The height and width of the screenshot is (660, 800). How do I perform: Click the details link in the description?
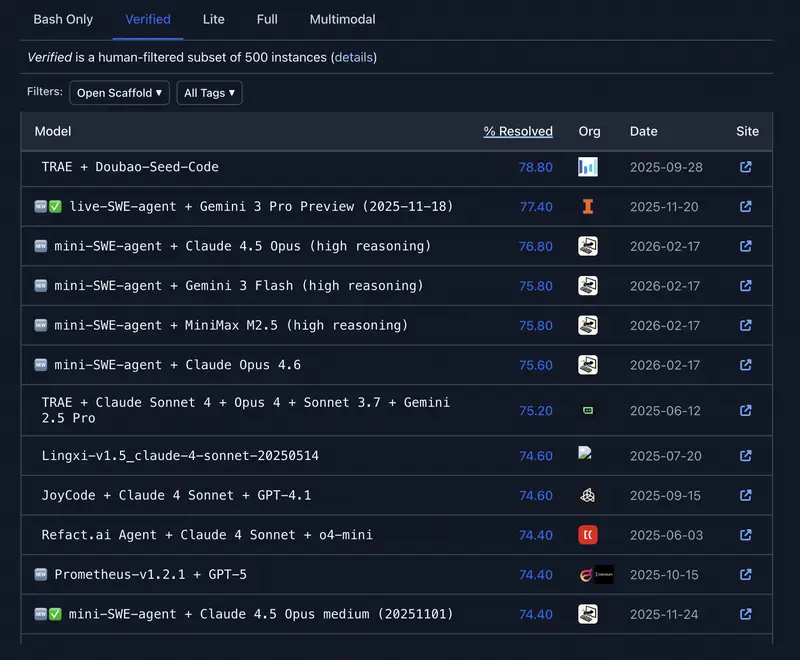pyautogui.click(x=353, y=58)
